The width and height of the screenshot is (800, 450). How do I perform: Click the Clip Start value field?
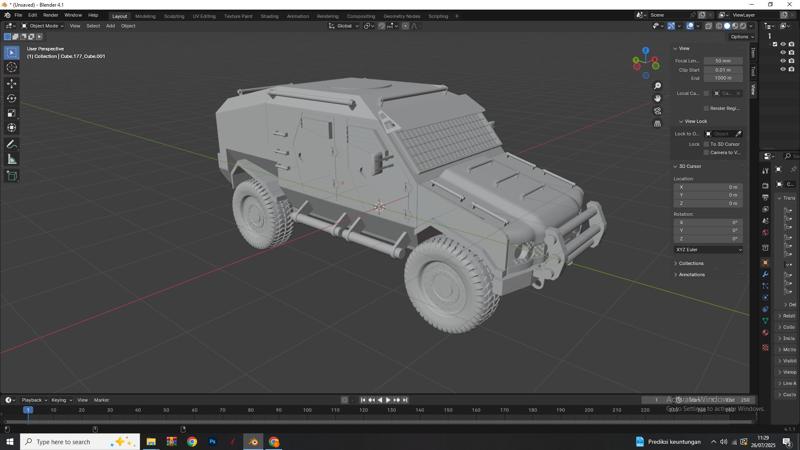pos(723,70)
